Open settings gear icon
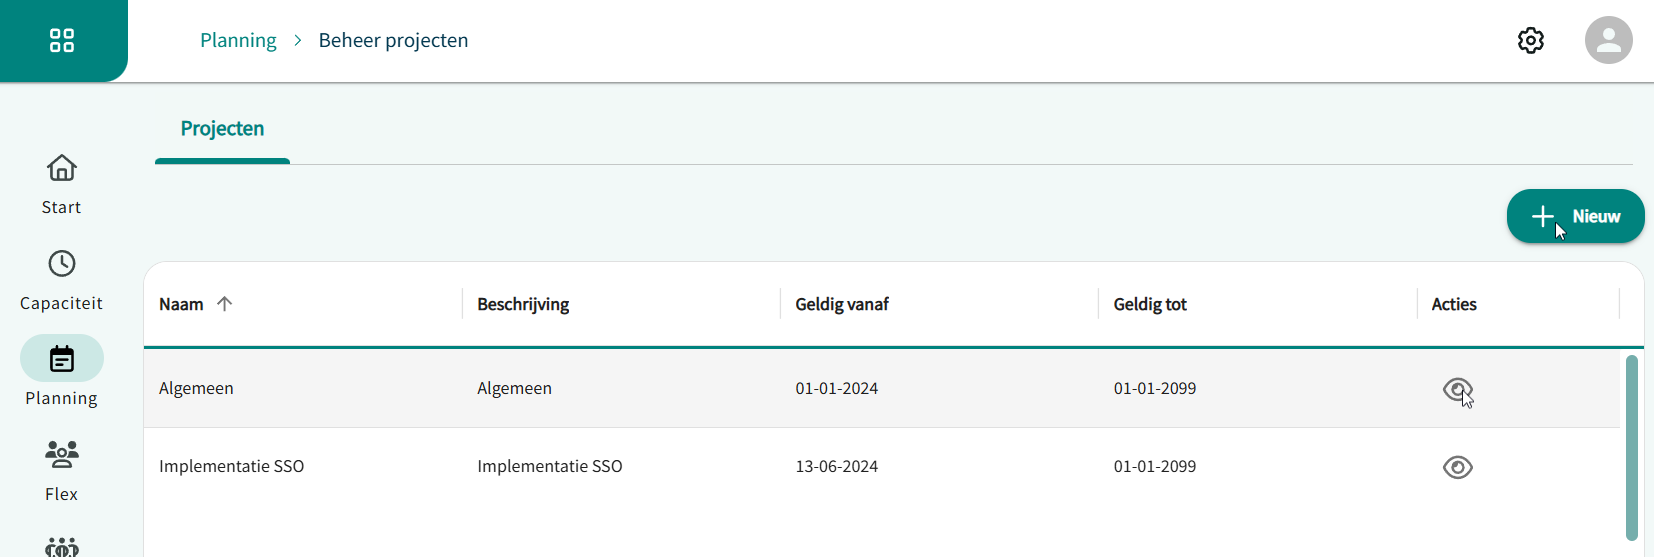 1530,40
